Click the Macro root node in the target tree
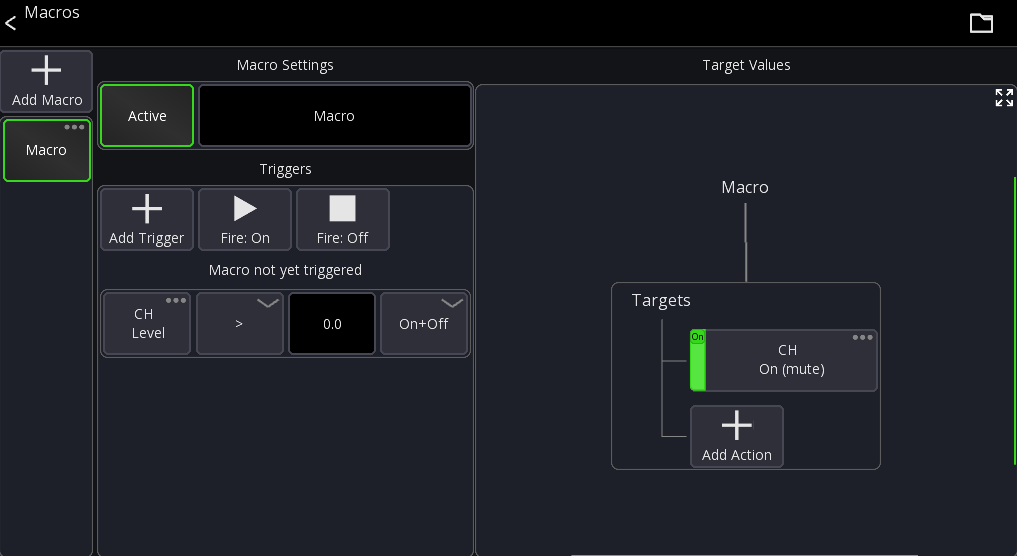This screenshot has width=1017, height=556. (x=745, y=187)
